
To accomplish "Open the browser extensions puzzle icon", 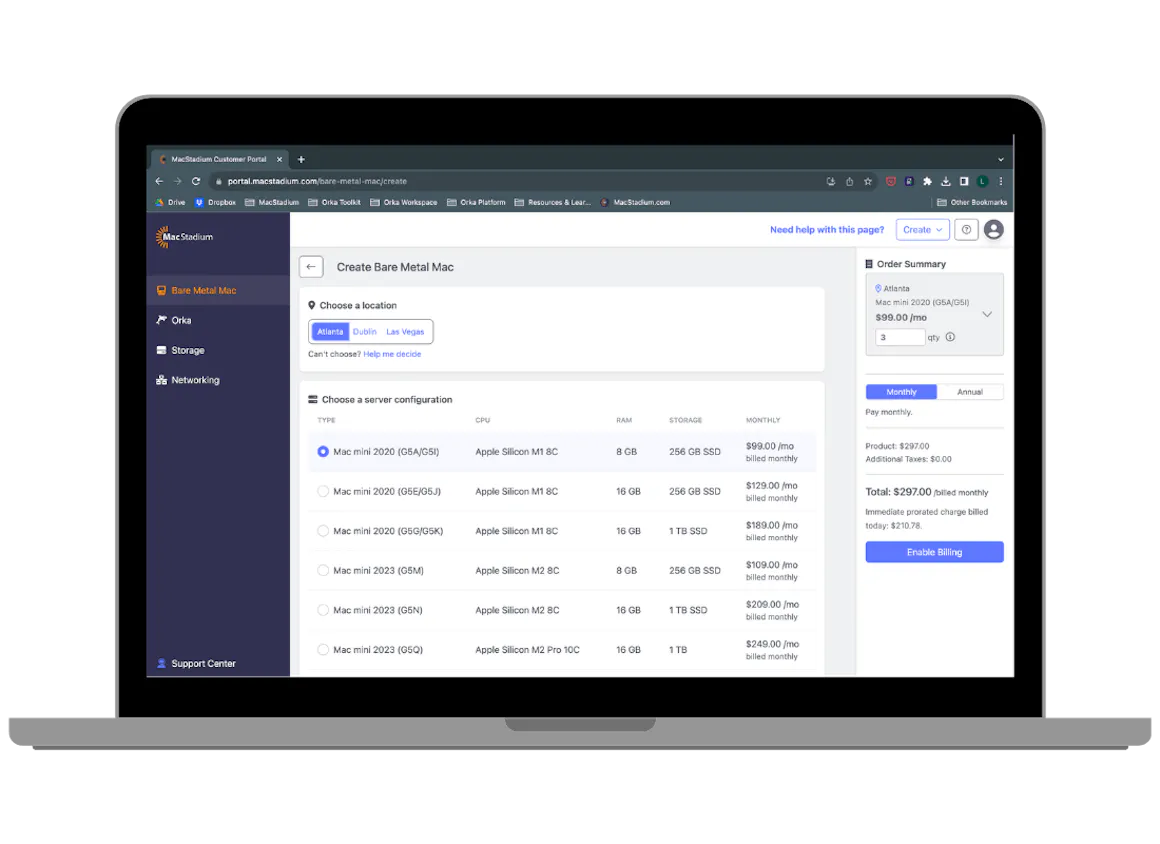I will [927, 182].
